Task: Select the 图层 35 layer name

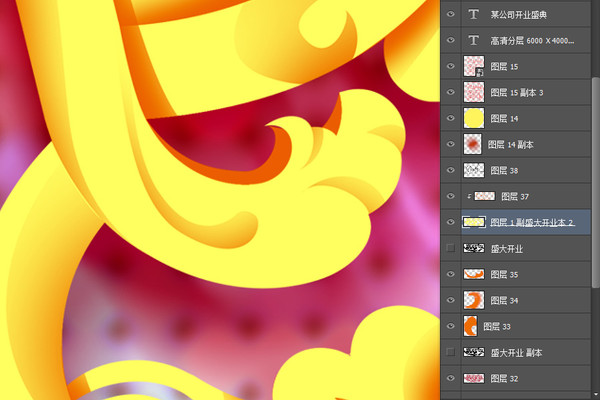Action: coord(504,274)
